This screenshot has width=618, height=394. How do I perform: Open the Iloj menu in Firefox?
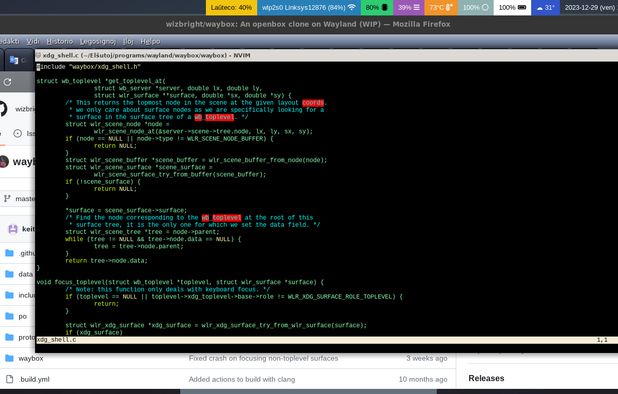point(128,41)
